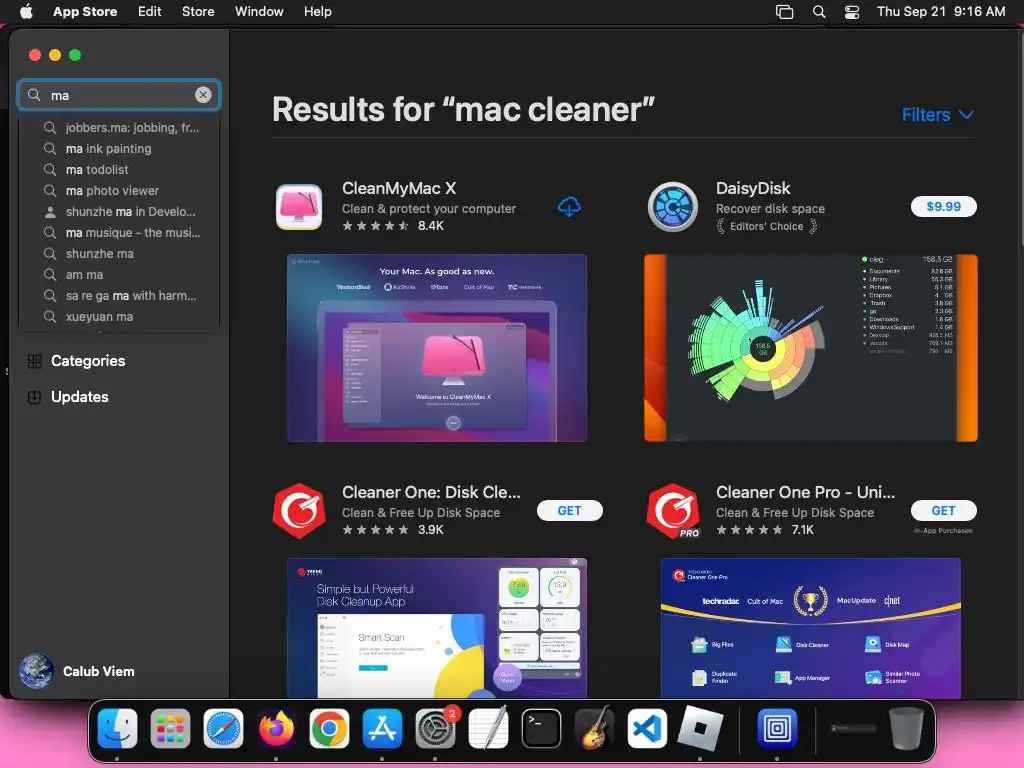Screen dimensions: 1024x768
Task: Open the App Store menu
Action: click(x=85, y=11)
